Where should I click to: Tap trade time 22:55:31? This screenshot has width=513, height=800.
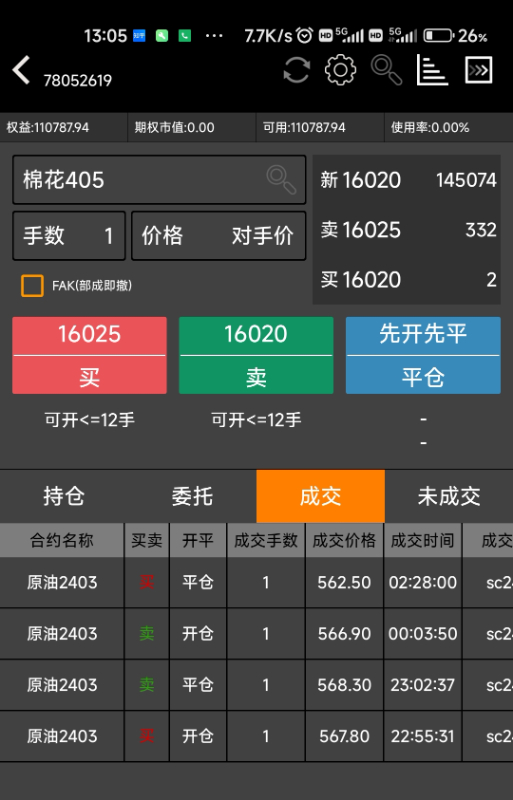point(423,736)
